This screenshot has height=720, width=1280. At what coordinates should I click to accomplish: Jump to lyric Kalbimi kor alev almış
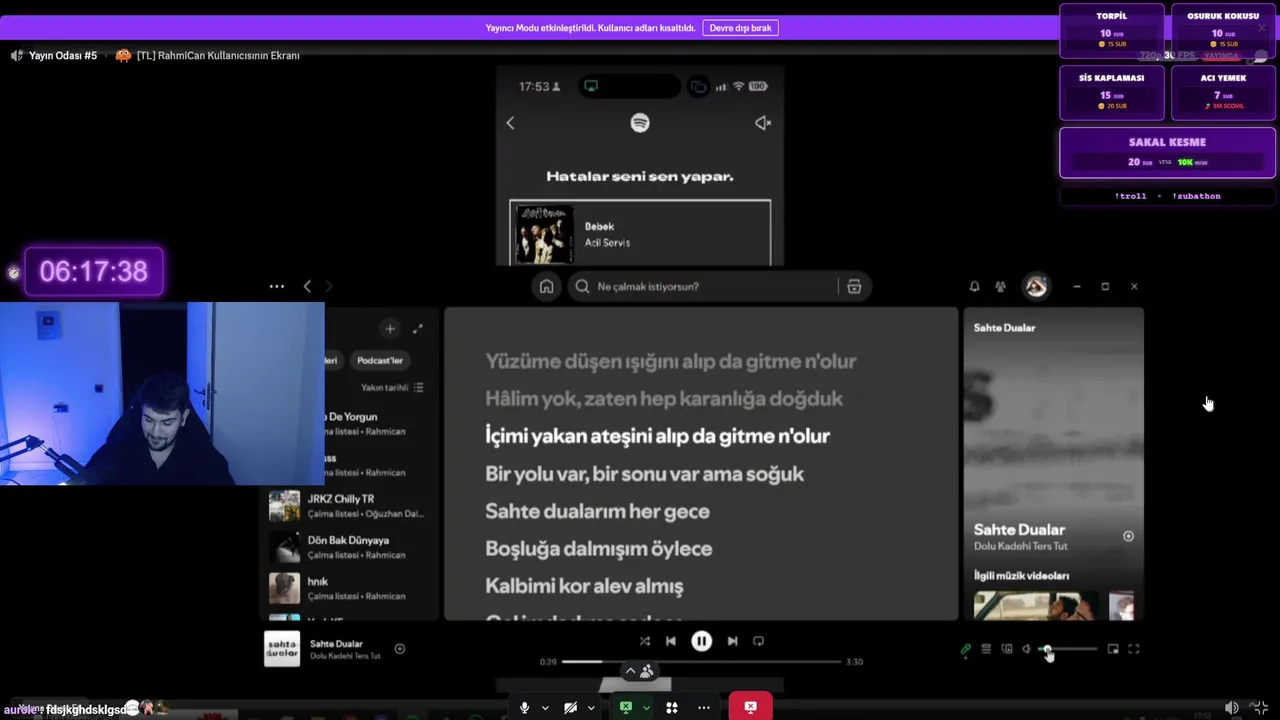pos(584,586)
